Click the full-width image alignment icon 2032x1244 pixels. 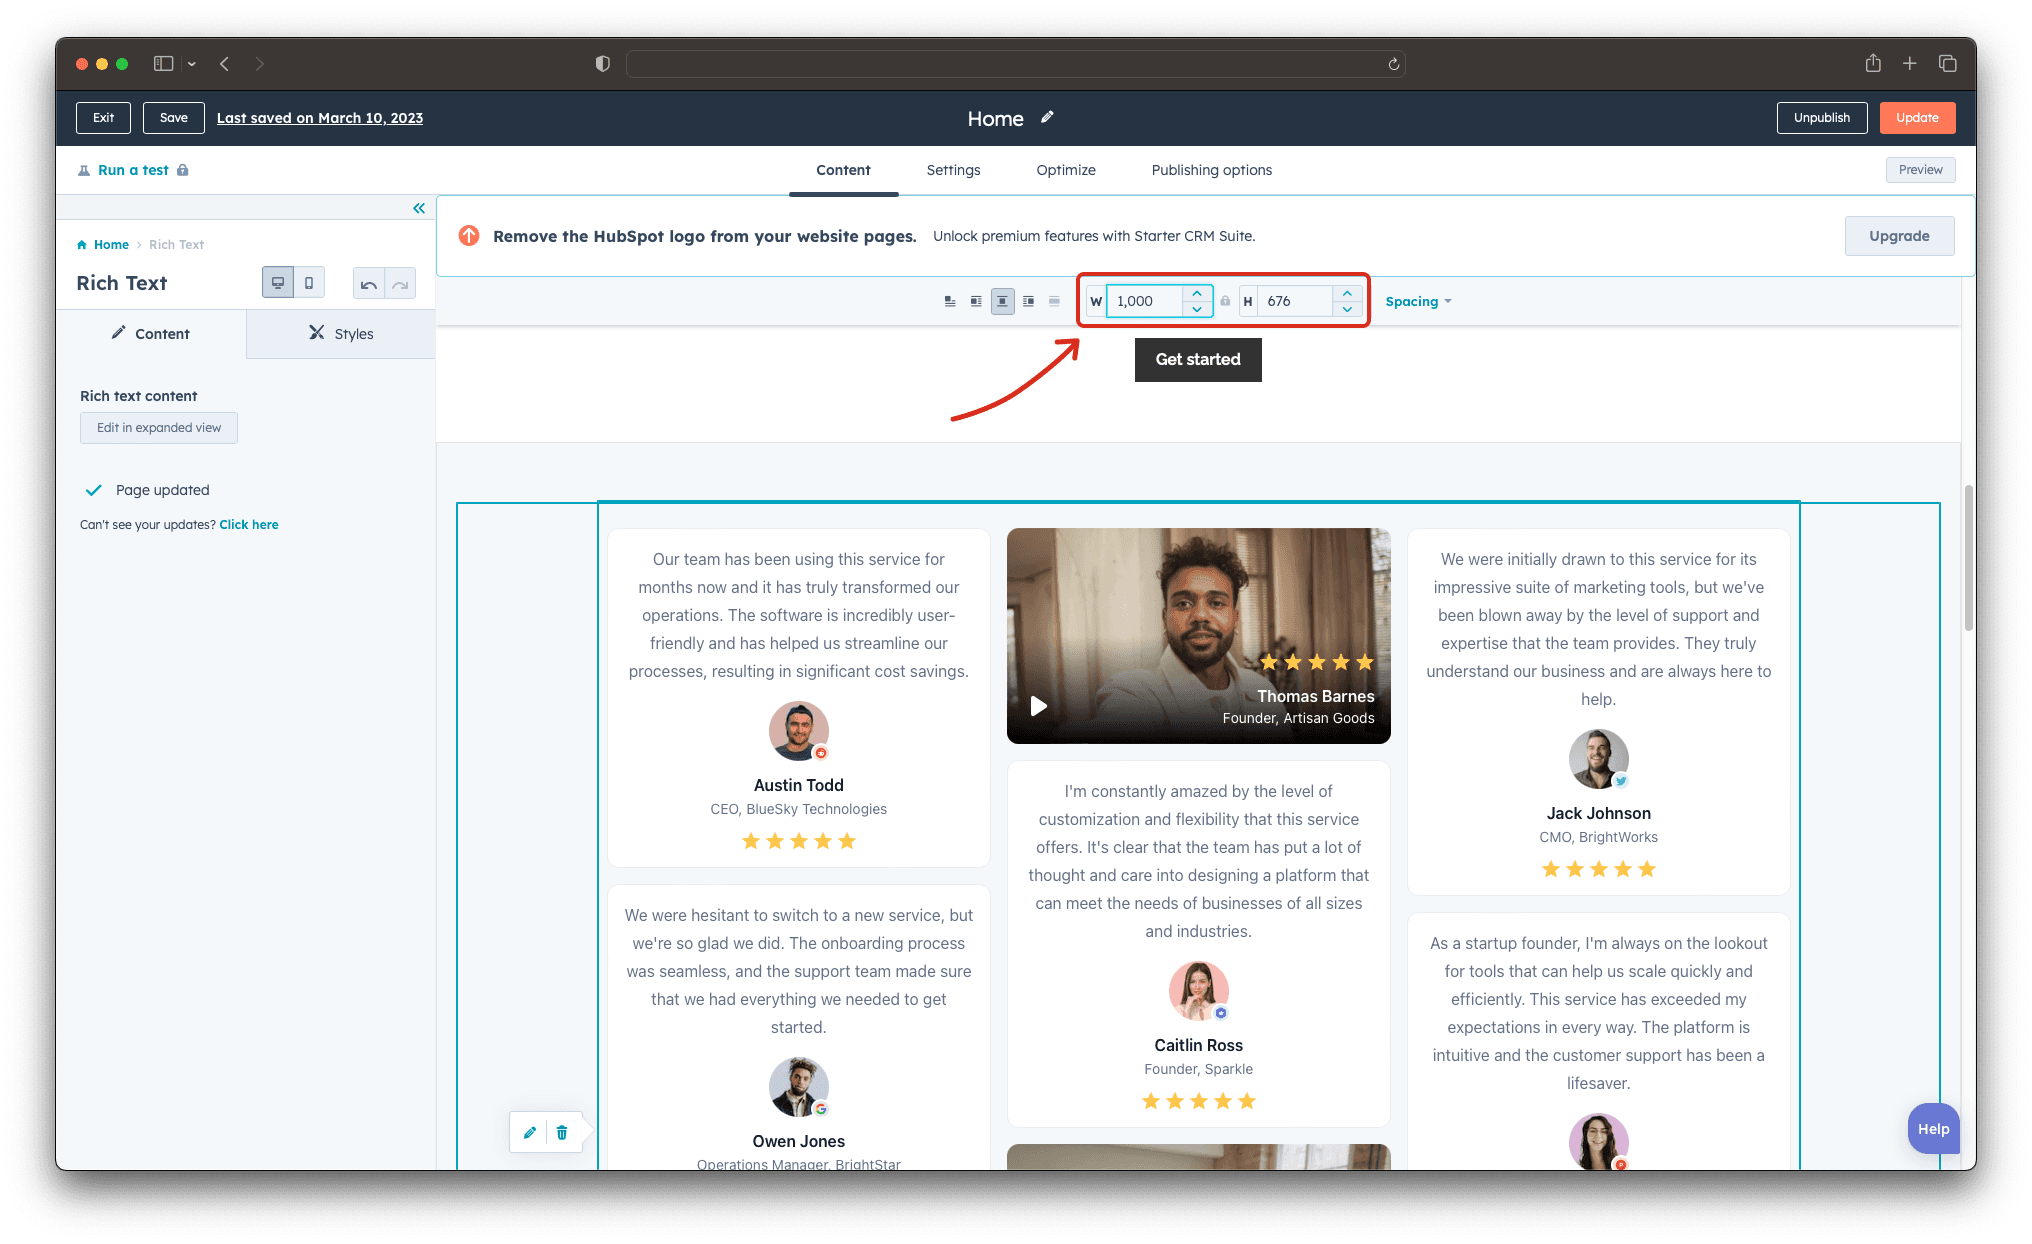tap(1054, 301)
